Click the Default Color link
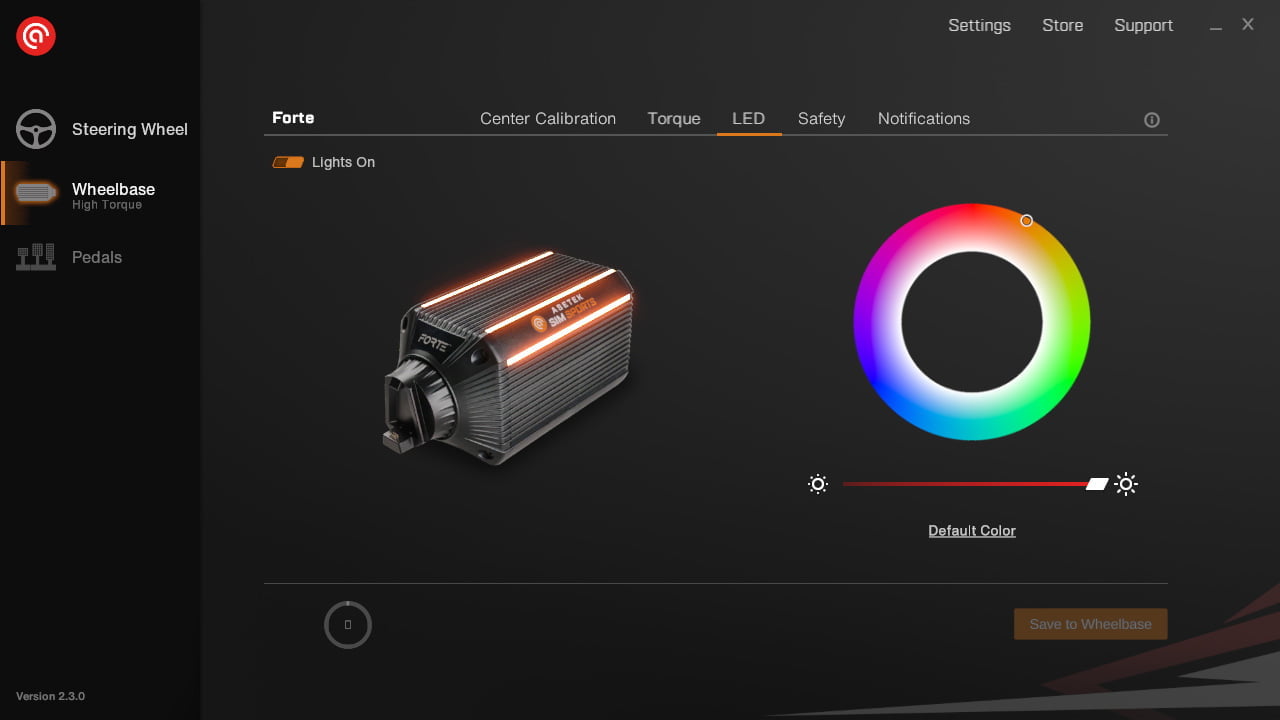 tap(972, 531)
